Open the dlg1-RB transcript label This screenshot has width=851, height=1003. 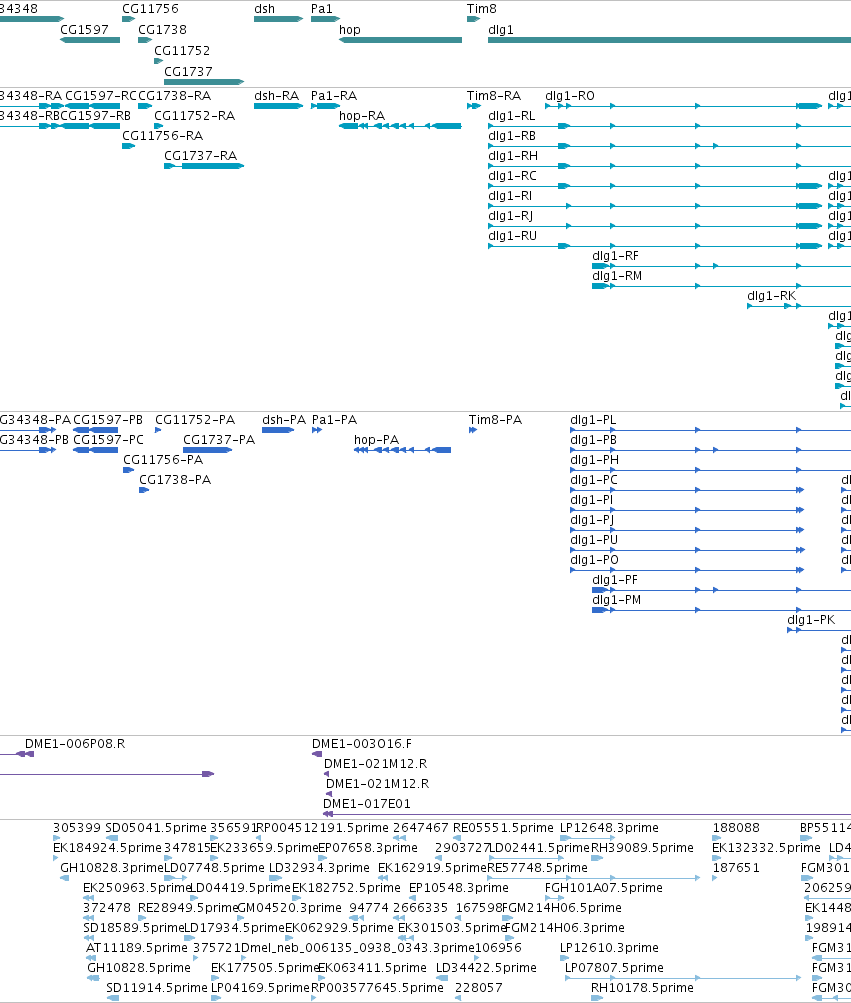click(x=512, y=136)
